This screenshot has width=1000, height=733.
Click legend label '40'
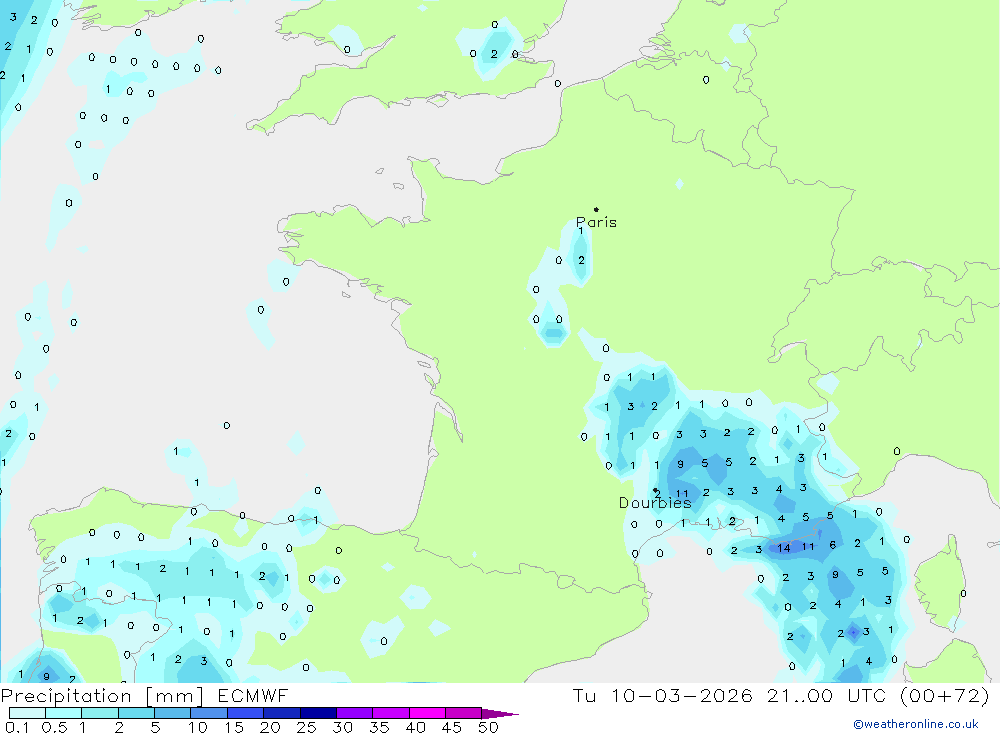[x=415, y=727]
